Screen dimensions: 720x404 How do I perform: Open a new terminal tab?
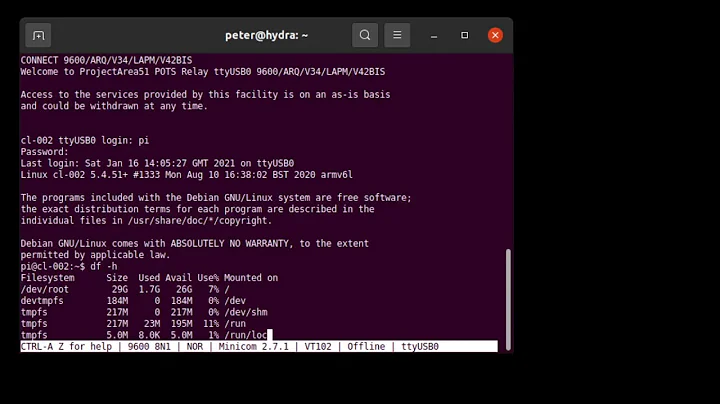pyautogui.click(x=38, y=35)
